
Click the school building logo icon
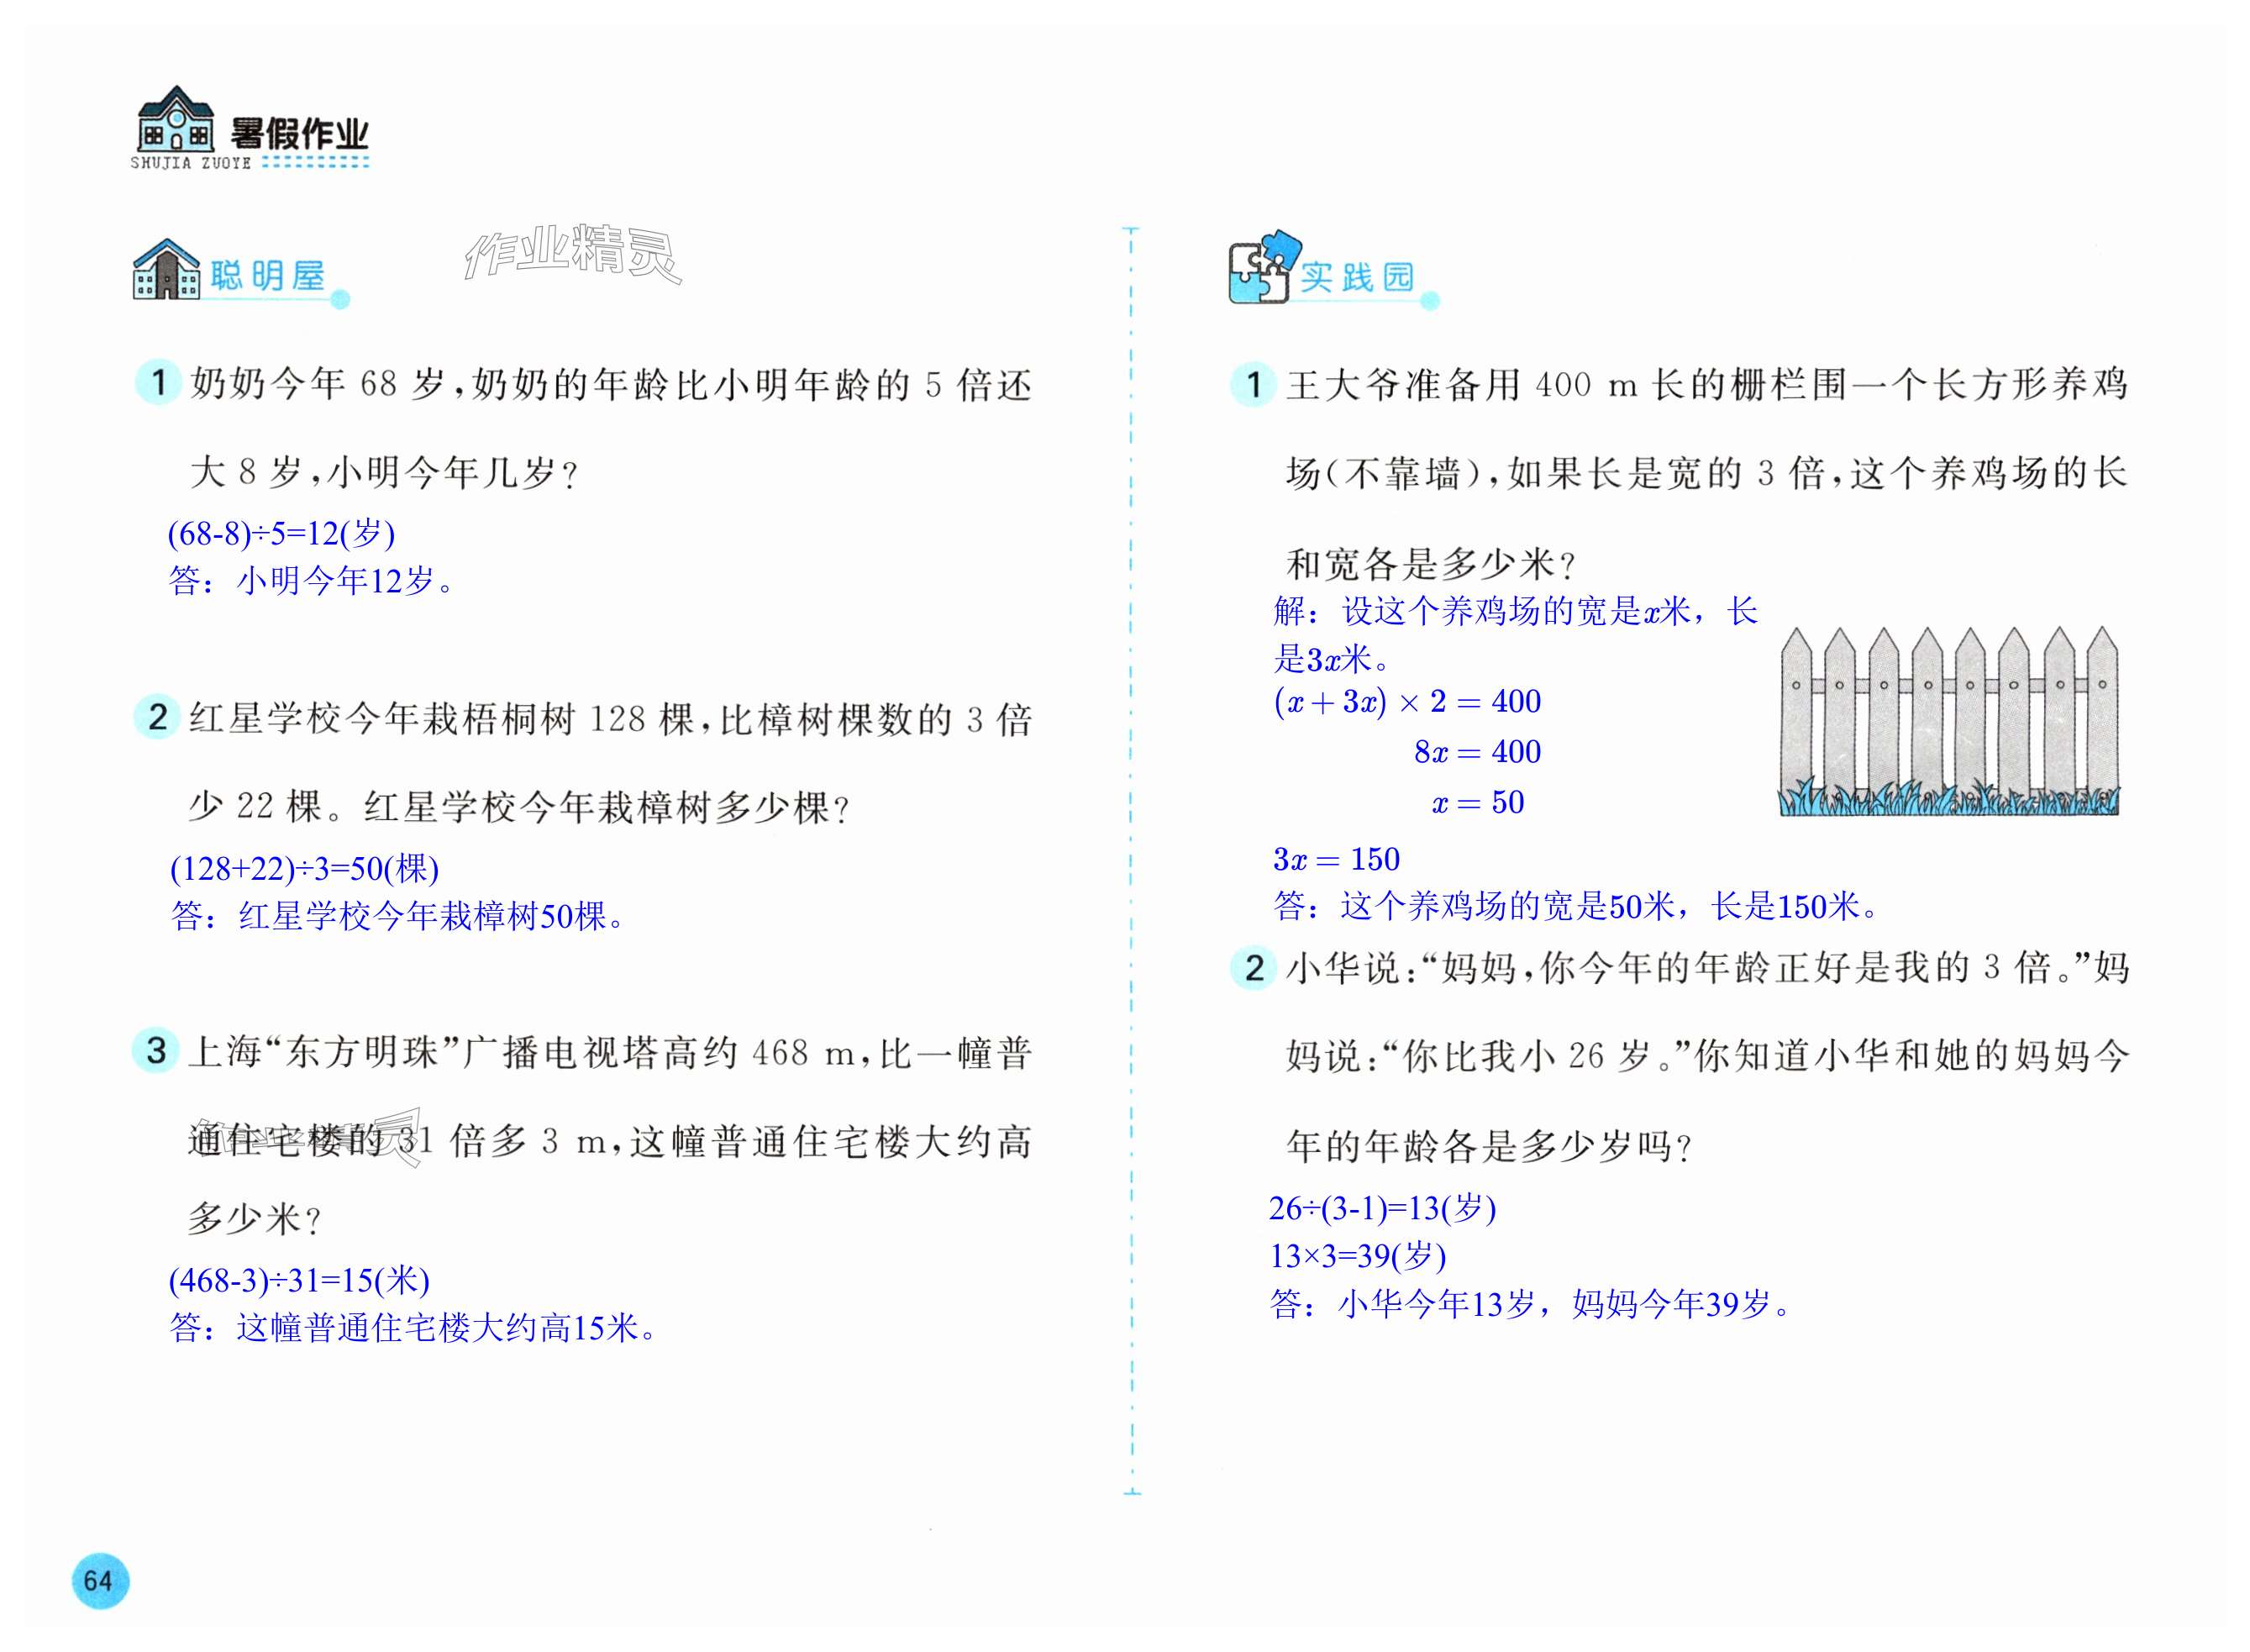pos(175,119)
